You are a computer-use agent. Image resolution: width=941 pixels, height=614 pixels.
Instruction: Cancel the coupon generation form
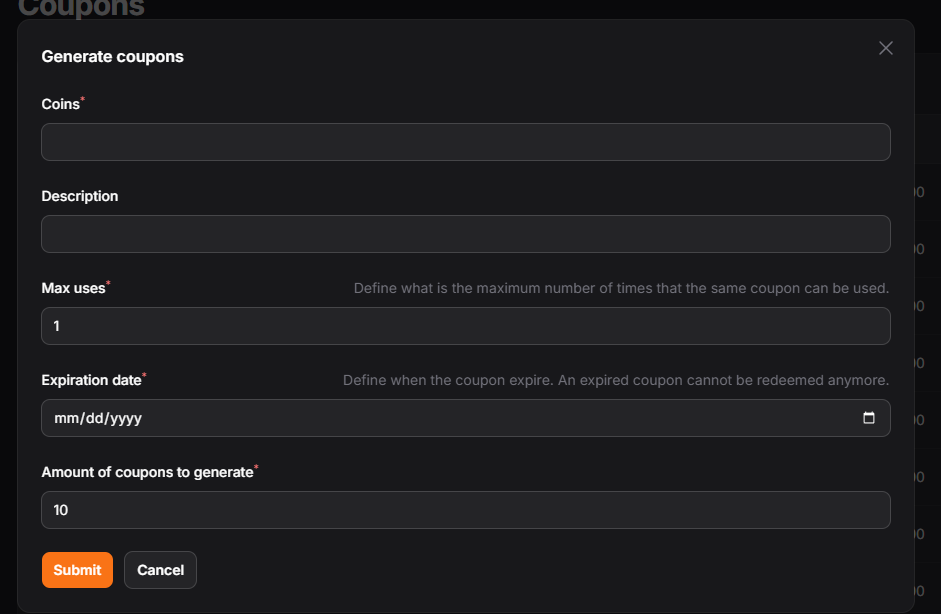[x=160, y=570]
